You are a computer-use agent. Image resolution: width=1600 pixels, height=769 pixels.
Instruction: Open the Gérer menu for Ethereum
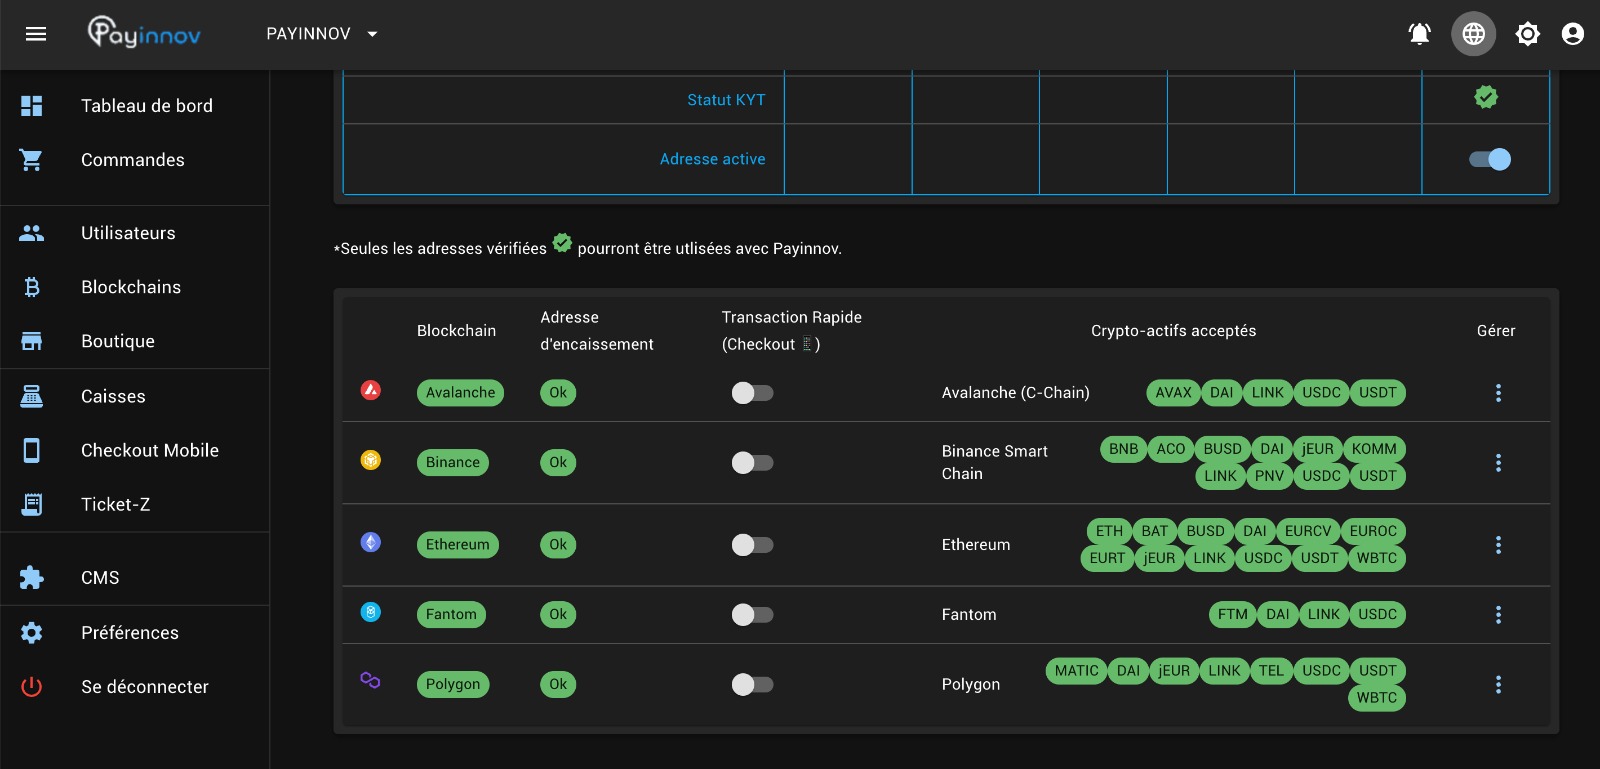pos(1498,545)
